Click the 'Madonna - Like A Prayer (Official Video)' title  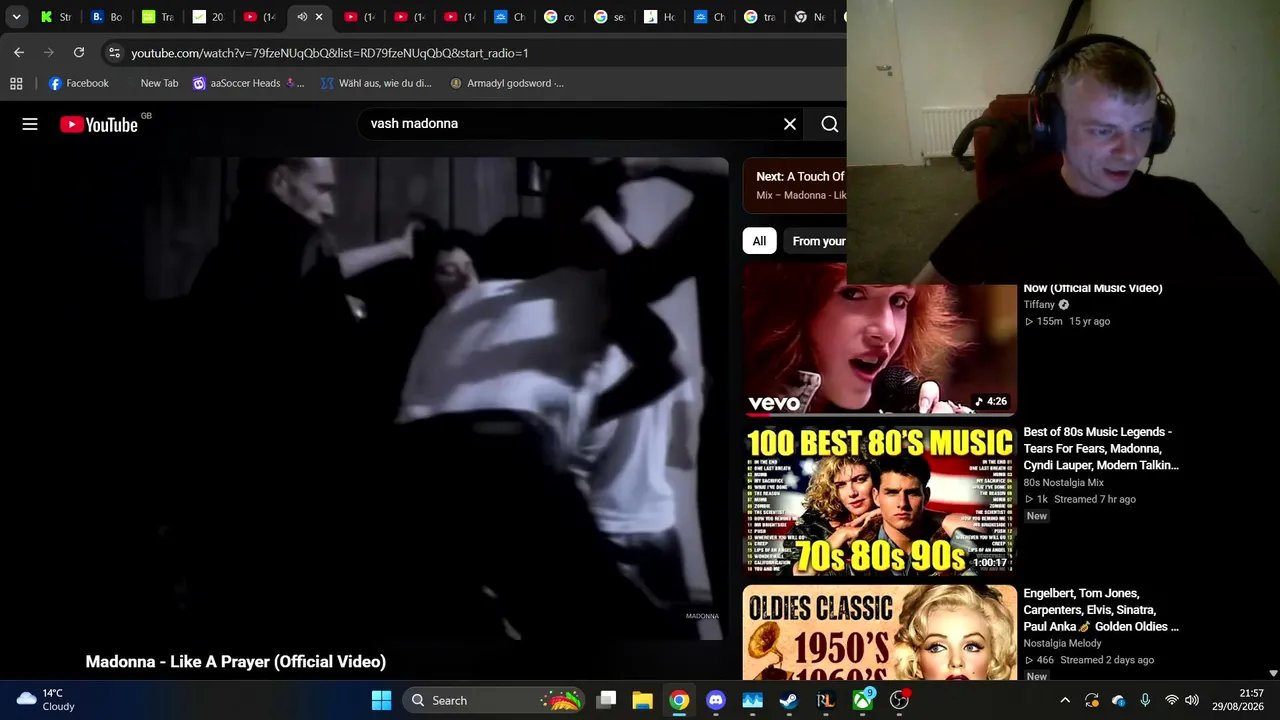pyautogui.click(x=236, y=661)
